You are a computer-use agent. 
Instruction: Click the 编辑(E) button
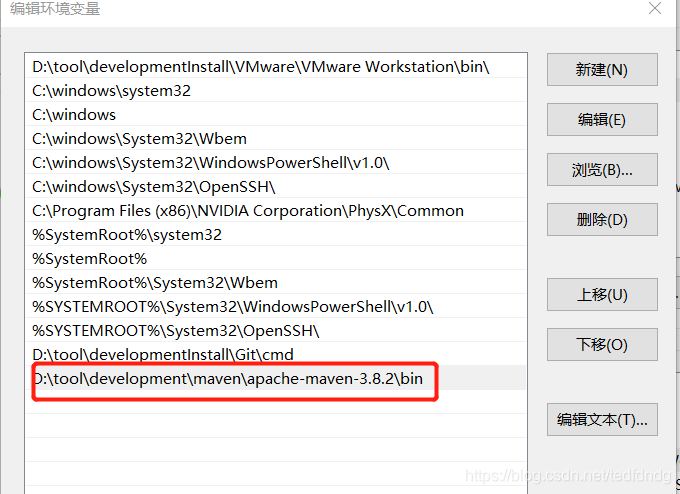coord(602,119)
